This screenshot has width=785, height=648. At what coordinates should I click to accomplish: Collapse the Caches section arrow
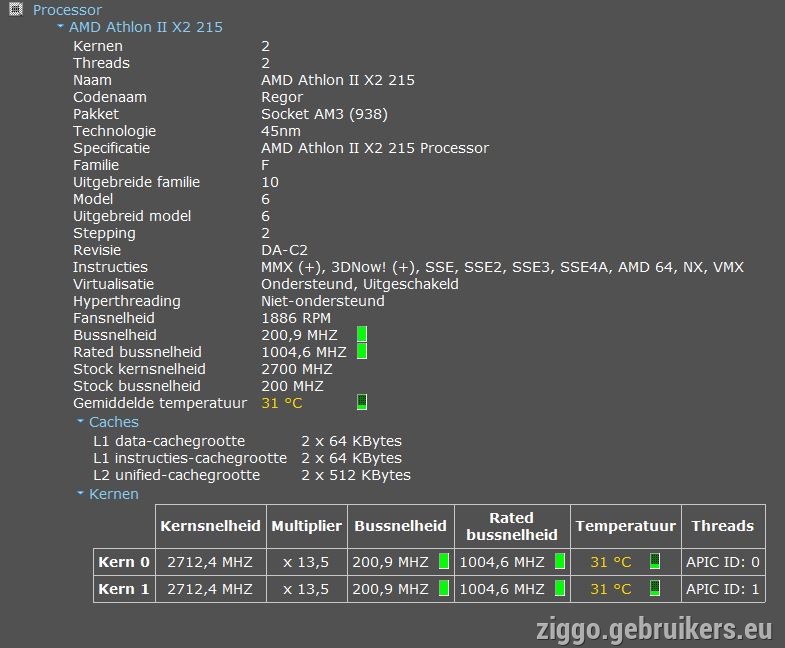(x=80, y=421)
